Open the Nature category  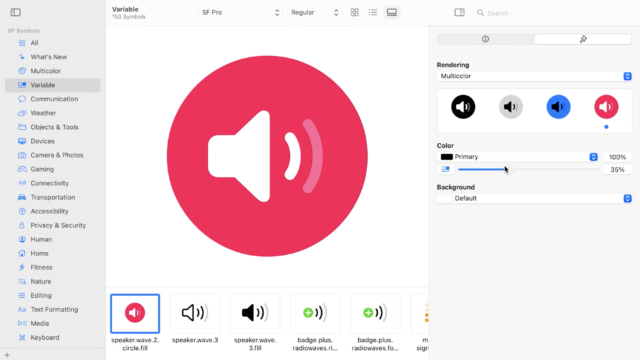(x=53, y=281)
